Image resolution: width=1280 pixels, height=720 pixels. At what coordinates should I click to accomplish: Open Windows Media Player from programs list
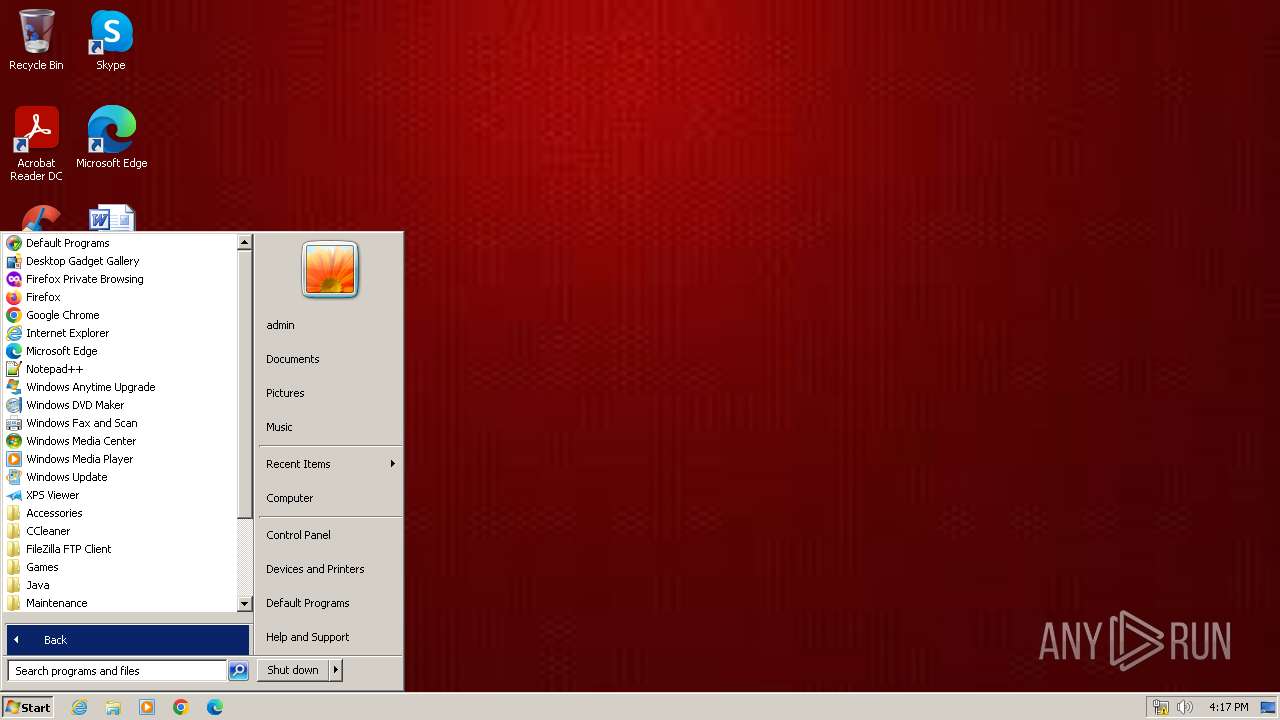[79, 459]
